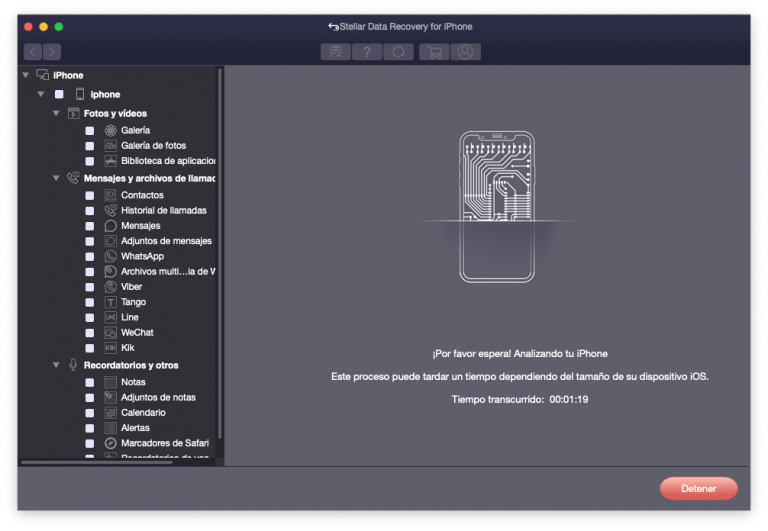This screenshot has width=768, height=531.
Task: Click the Line icon
Action: coord(111,317)
